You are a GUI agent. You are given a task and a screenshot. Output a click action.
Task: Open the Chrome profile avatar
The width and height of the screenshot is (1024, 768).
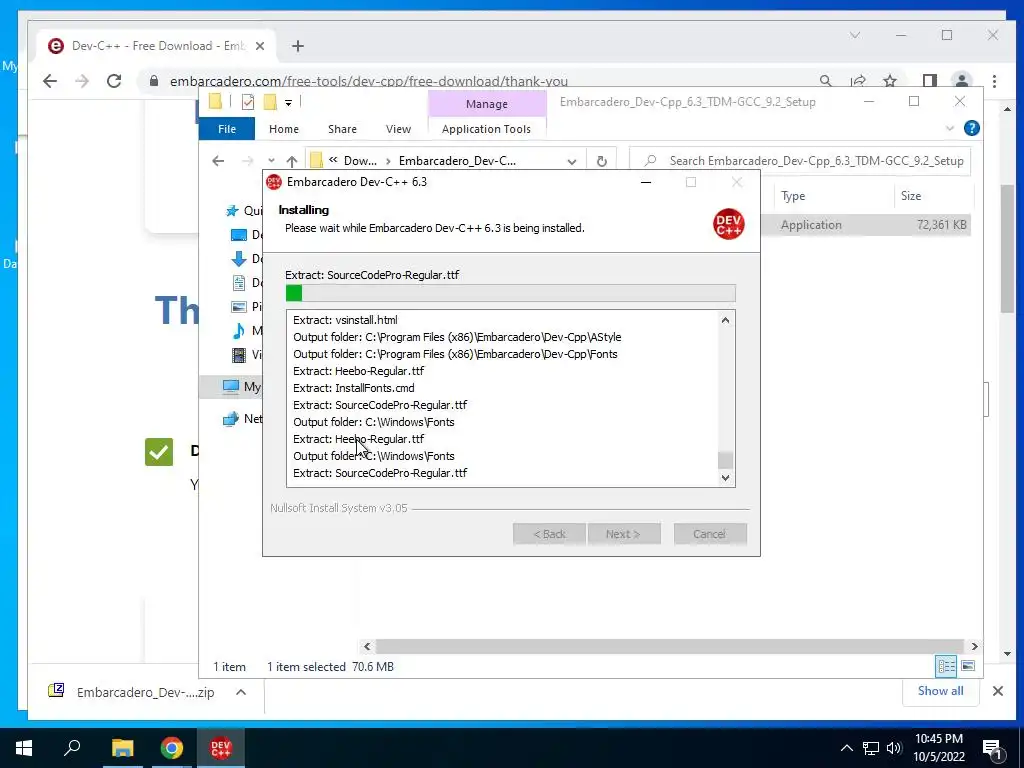(x=961, y=81)
